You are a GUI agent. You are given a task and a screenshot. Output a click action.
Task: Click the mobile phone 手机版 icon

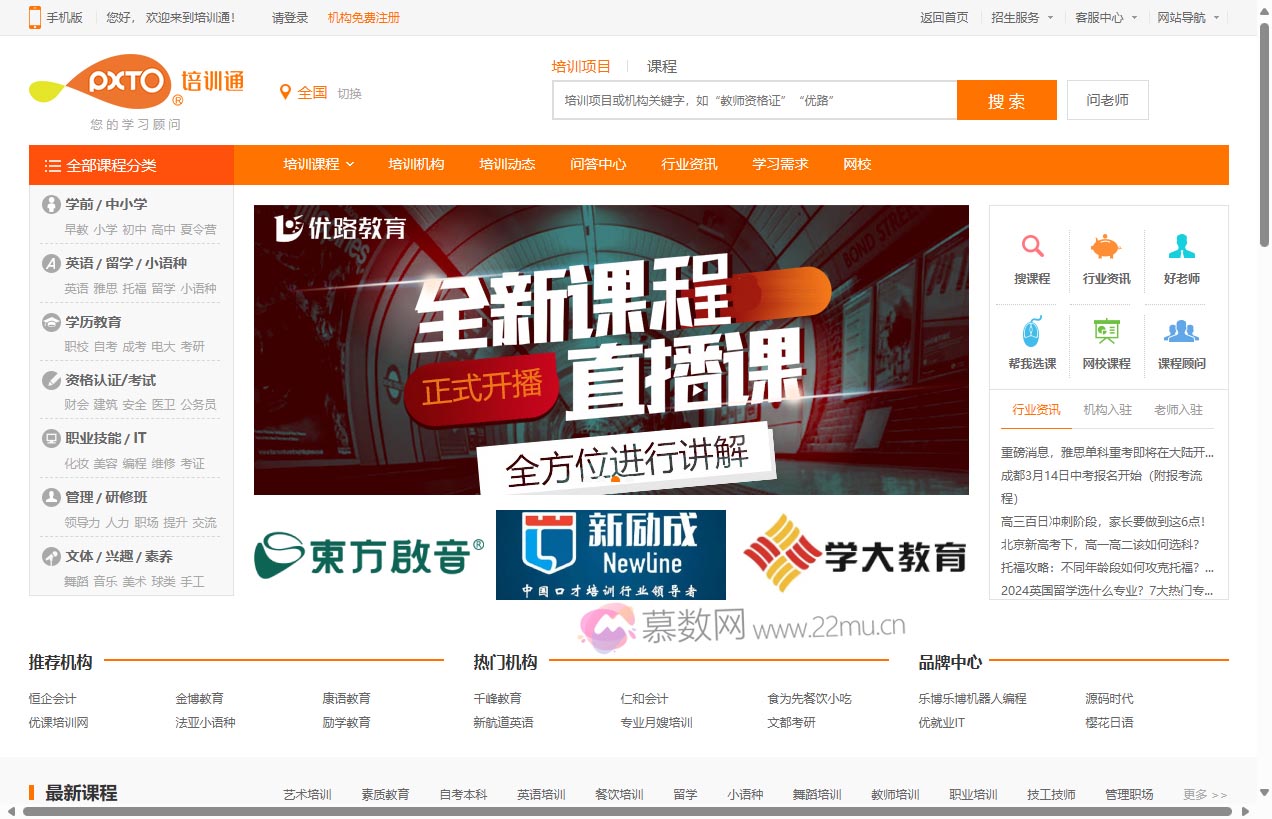(35, 17)
